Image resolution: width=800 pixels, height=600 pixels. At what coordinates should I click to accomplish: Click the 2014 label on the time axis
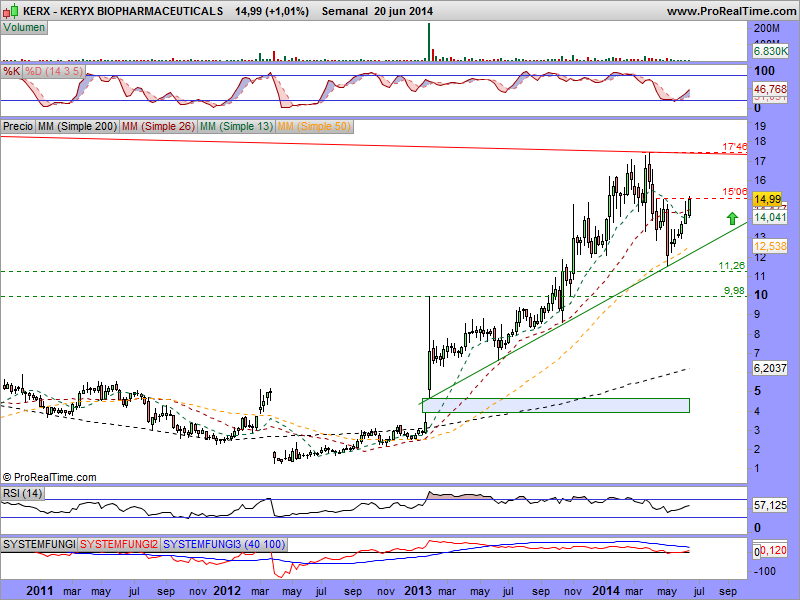[x=606, y=591]
